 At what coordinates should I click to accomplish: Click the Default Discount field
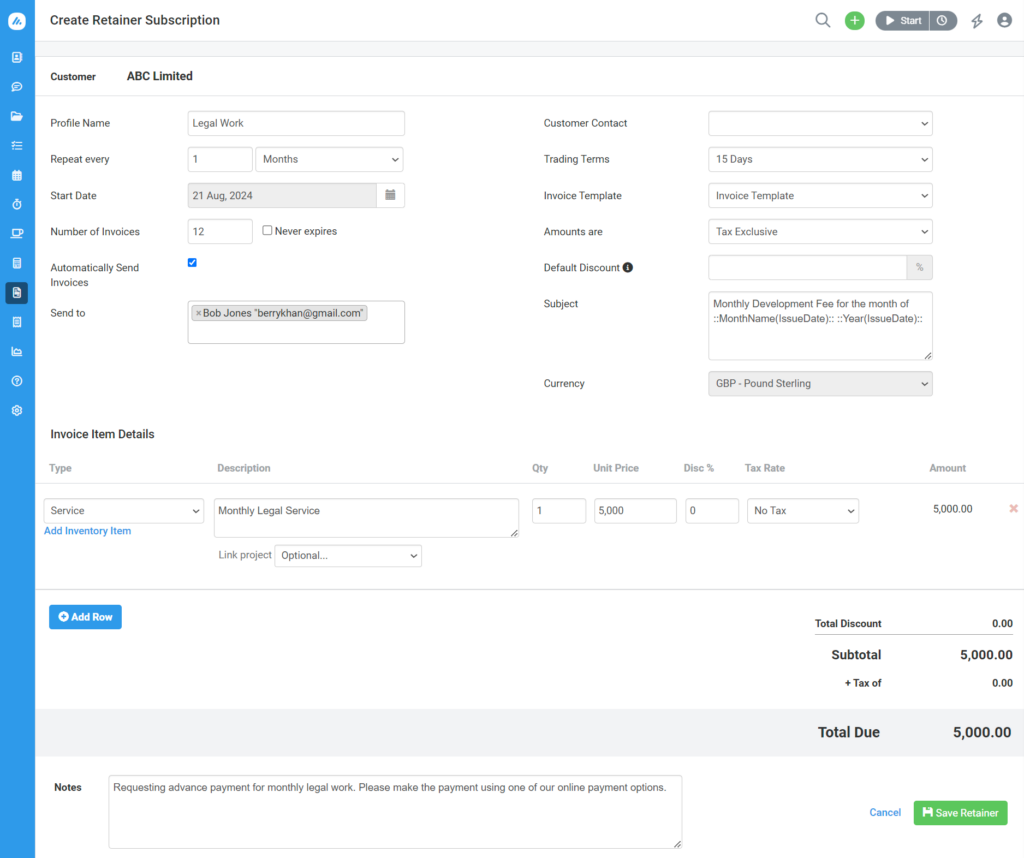coord(808,267)
